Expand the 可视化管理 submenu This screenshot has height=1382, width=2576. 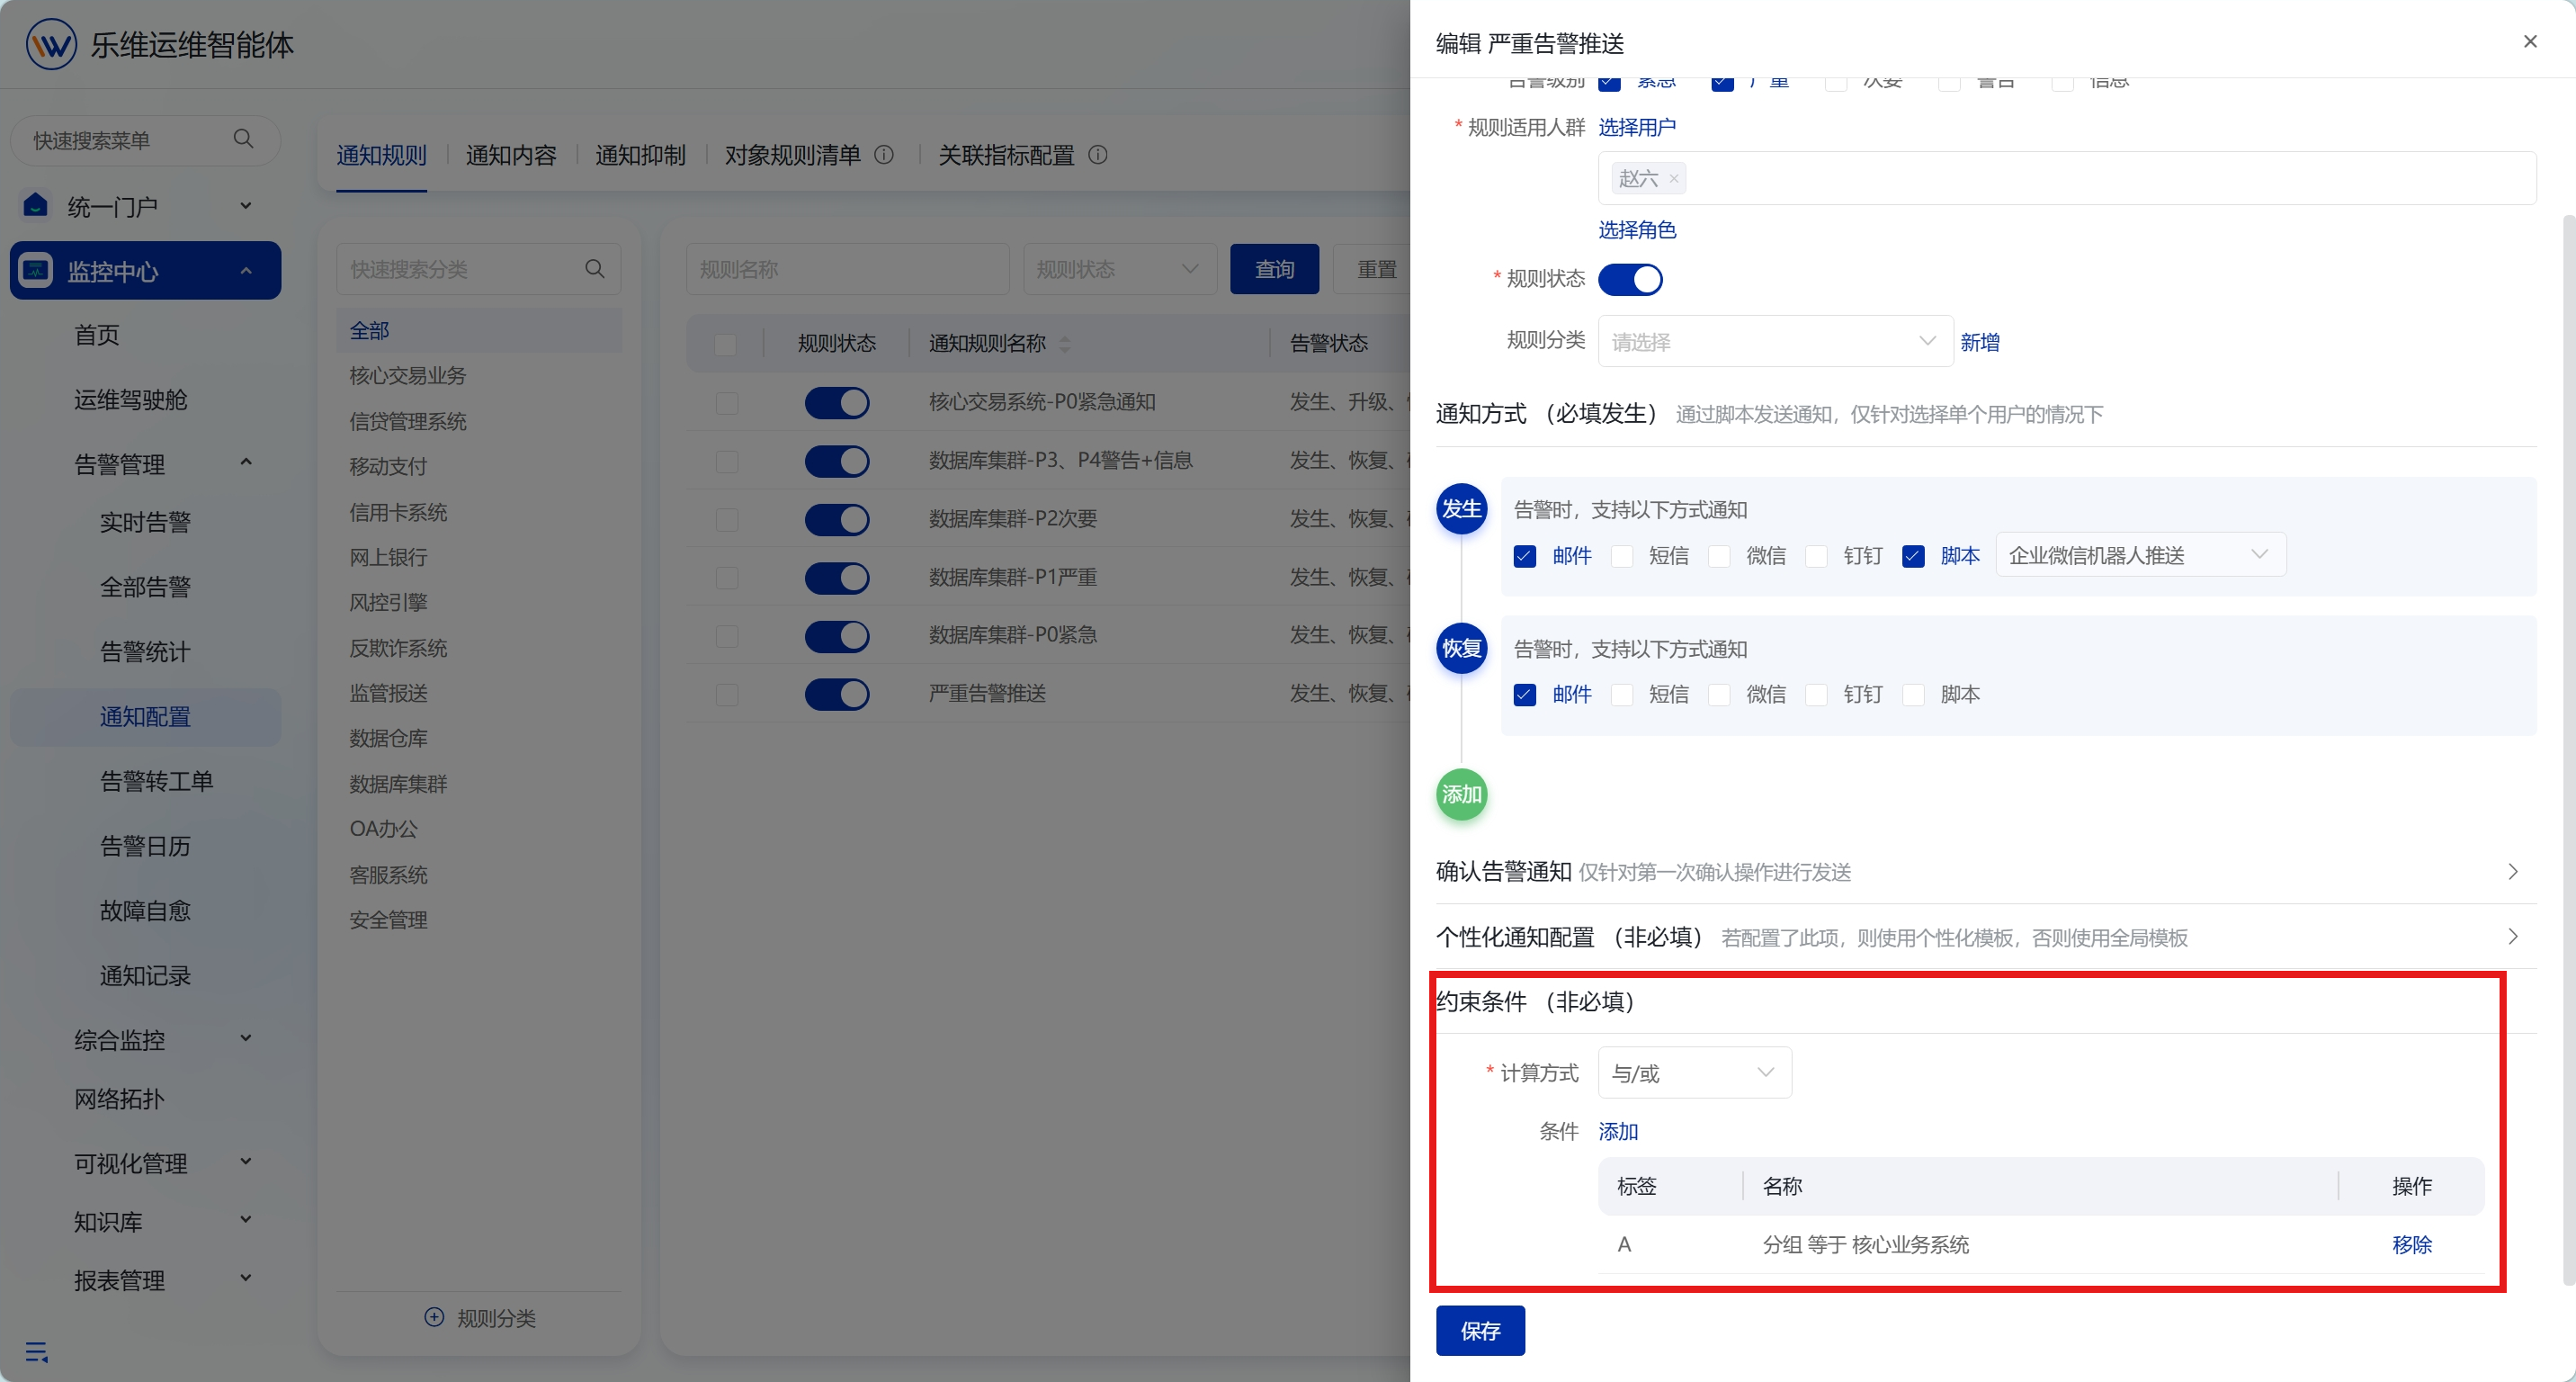click(246, 1162)
